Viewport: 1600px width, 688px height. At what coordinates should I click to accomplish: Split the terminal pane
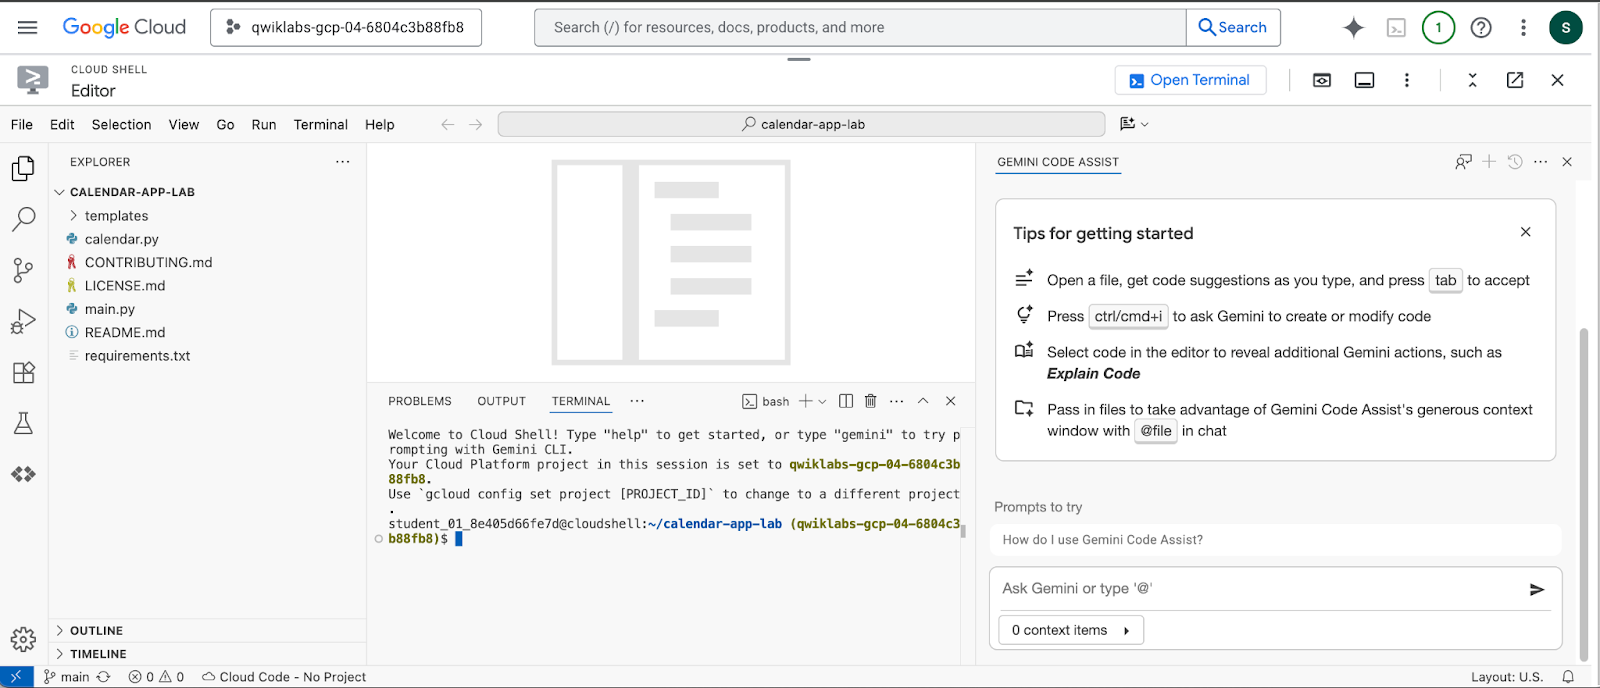846,401
